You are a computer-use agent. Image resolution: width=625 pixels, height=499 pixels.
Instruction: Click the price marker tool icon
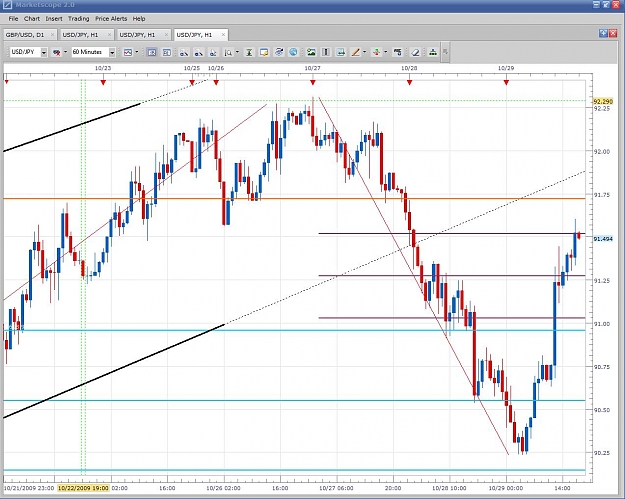tap(397, 52)
